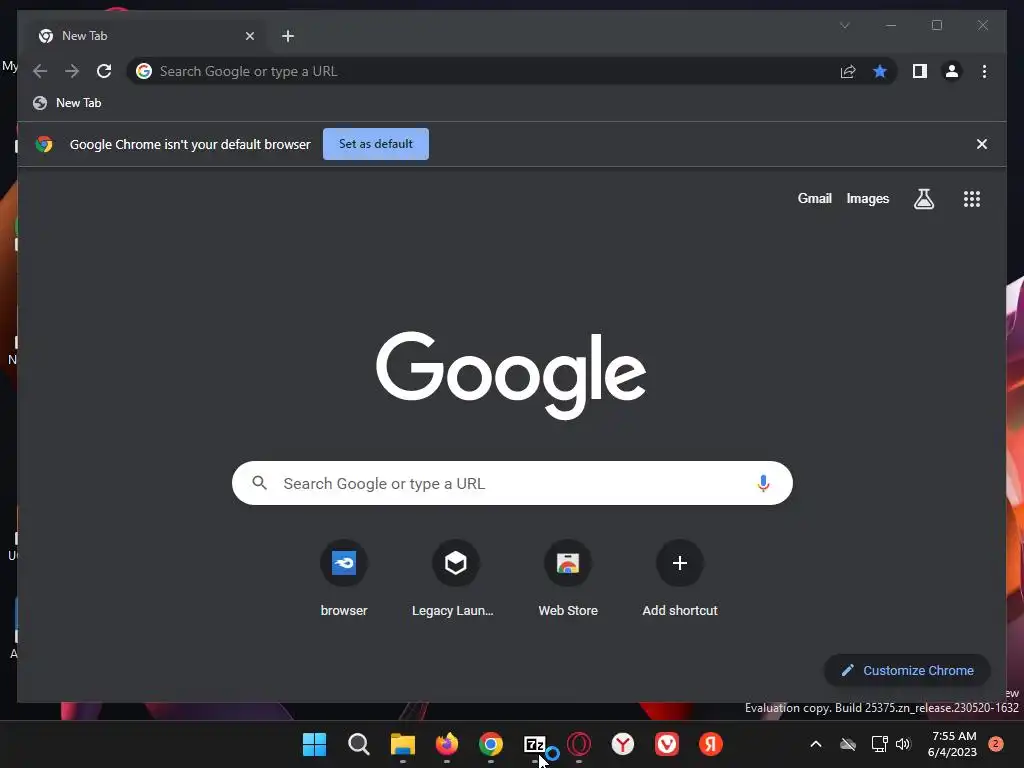1024x768 pixels.
Task: Open the side panel icon
Action: 920,71
